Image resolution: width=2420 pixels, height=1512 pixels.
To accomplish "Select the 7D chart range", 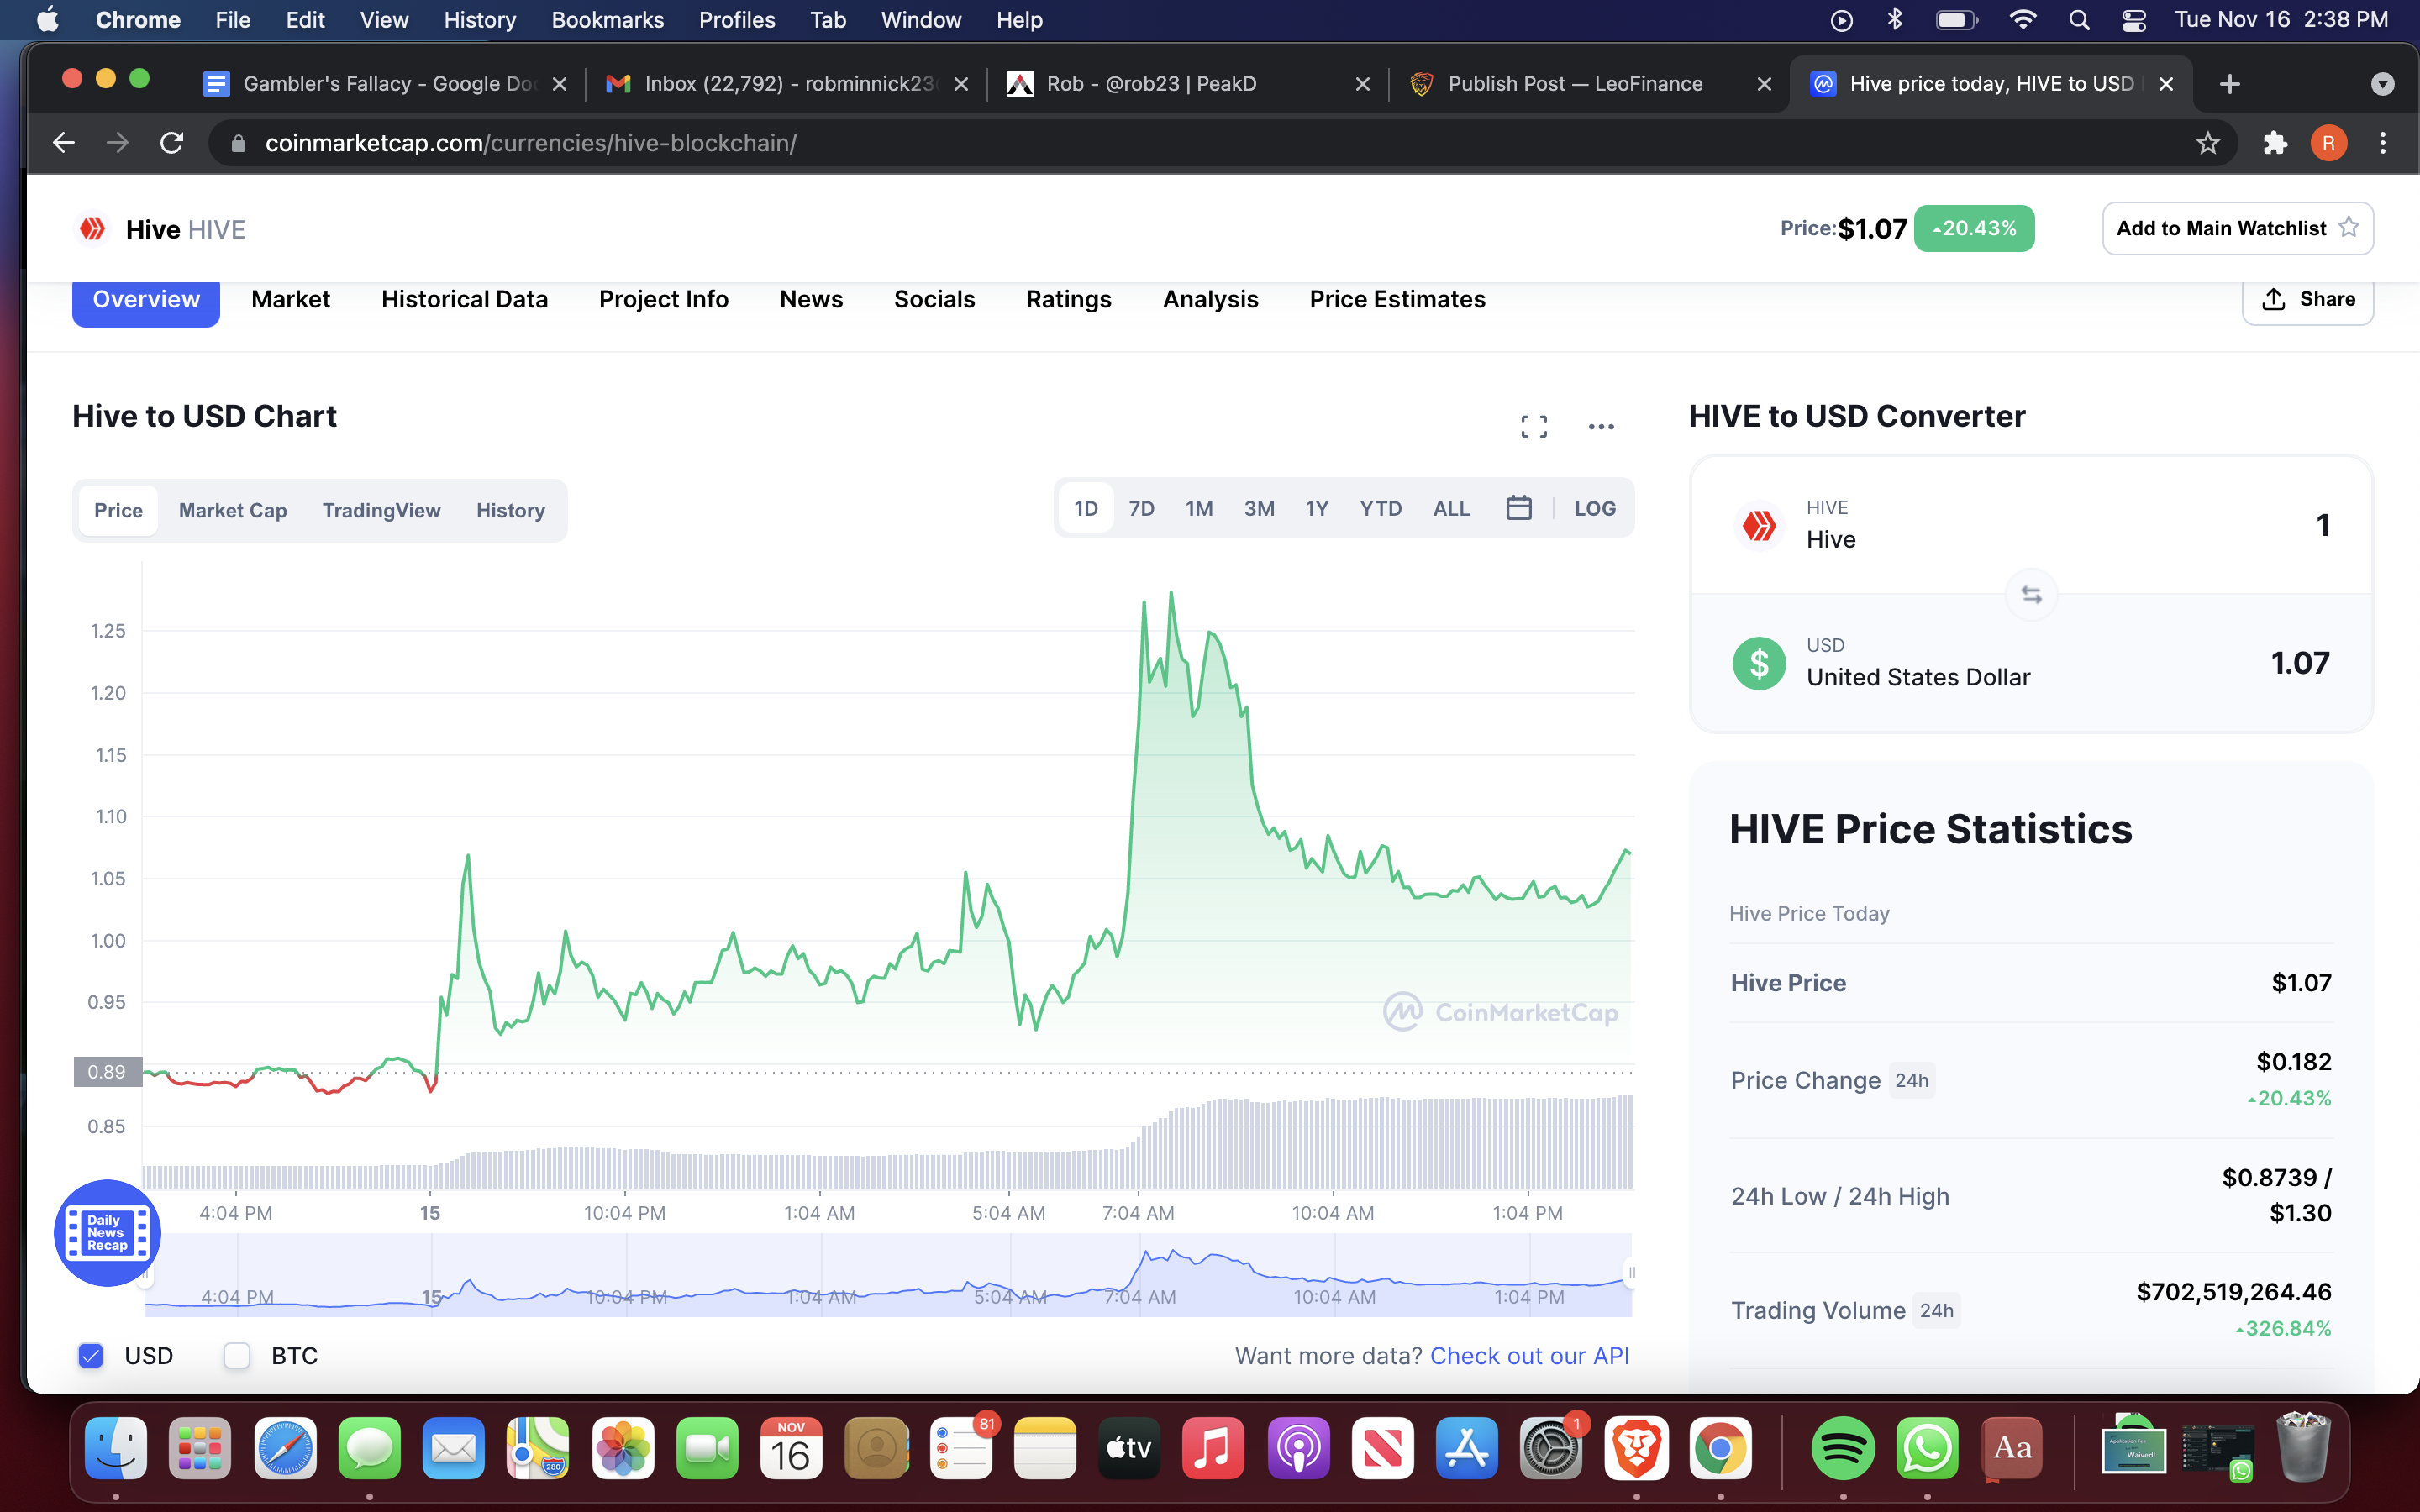I will pyautogui.click(x=1141, y=508).
